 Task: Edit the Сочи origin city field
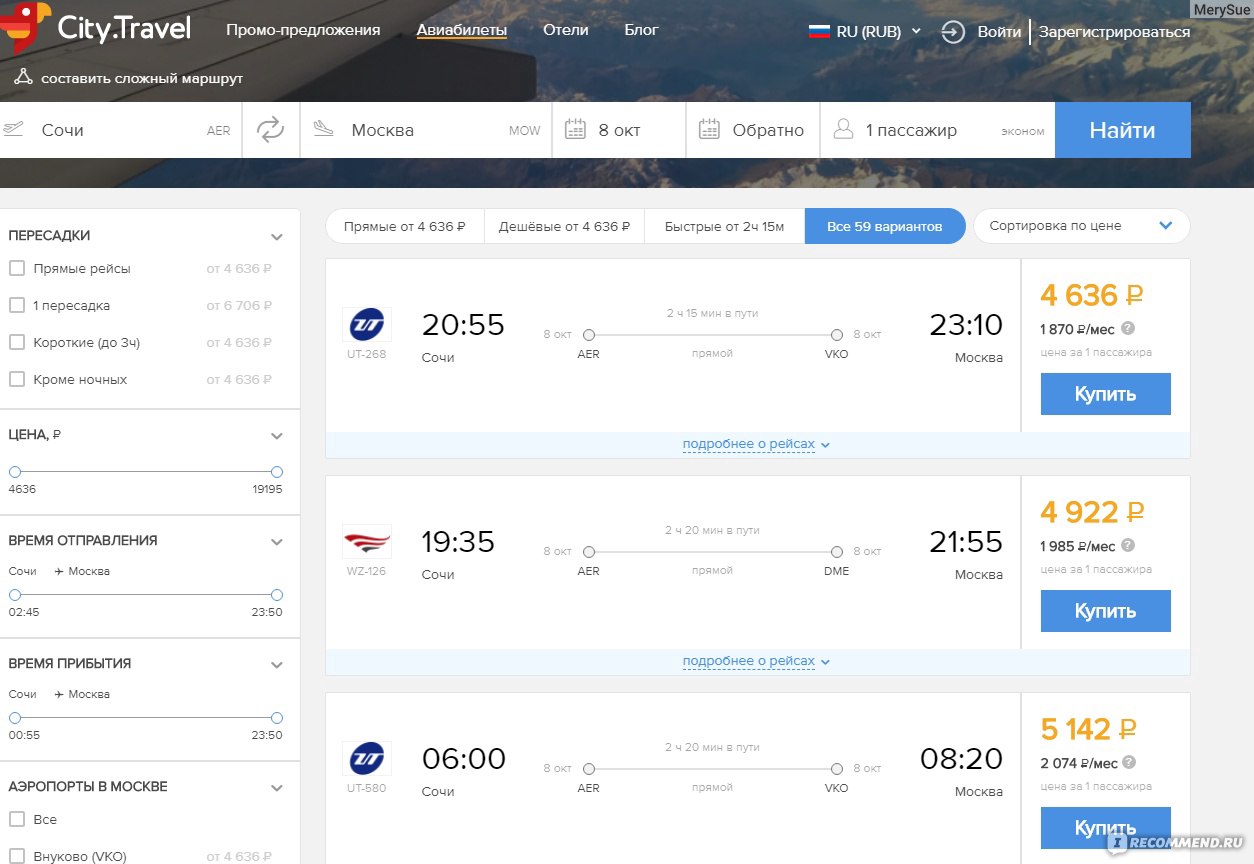[120, 130]
